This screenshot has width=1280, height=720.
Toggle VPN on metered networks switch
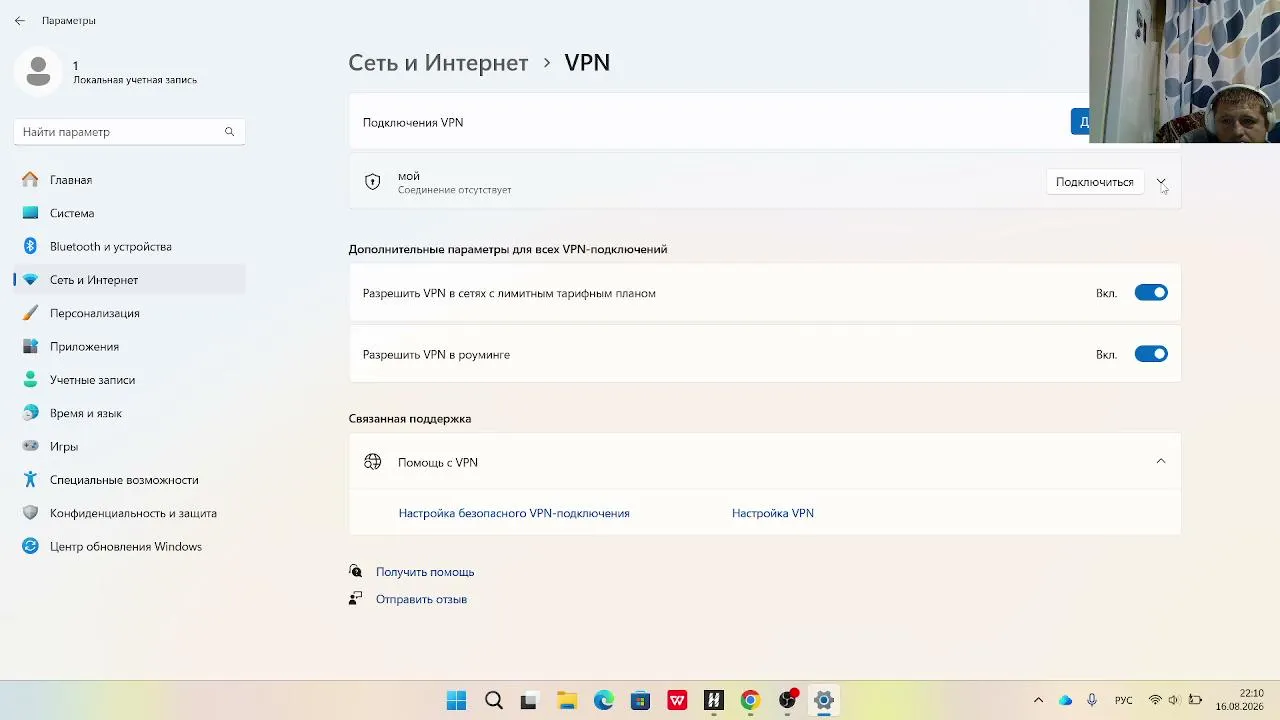tap(1151, 293)
